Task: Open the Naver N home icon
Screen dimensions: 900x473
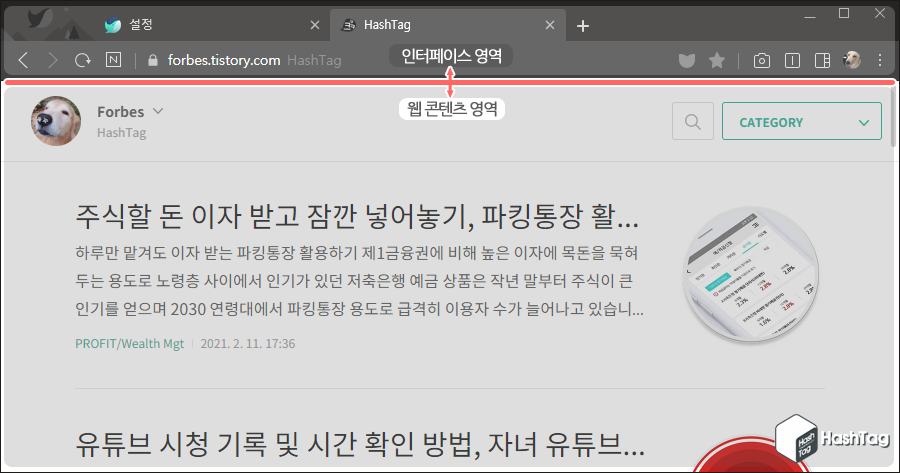Action: [114, 60]
